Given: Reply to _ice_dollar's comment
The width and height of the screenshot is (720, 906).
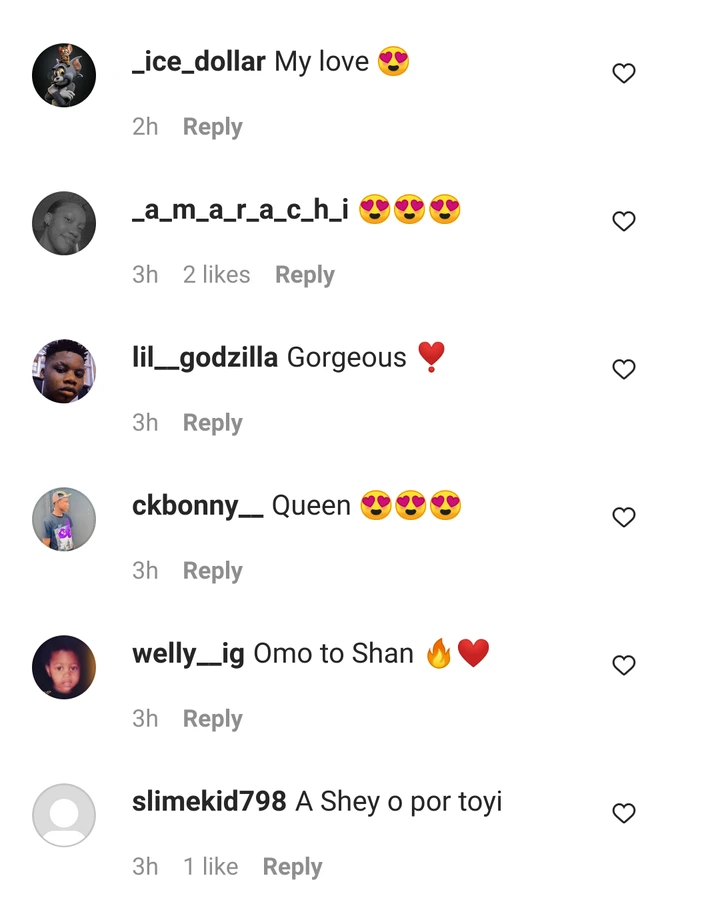Looking at the screenshot, I should pyautogui.click(x=213, y=127).
